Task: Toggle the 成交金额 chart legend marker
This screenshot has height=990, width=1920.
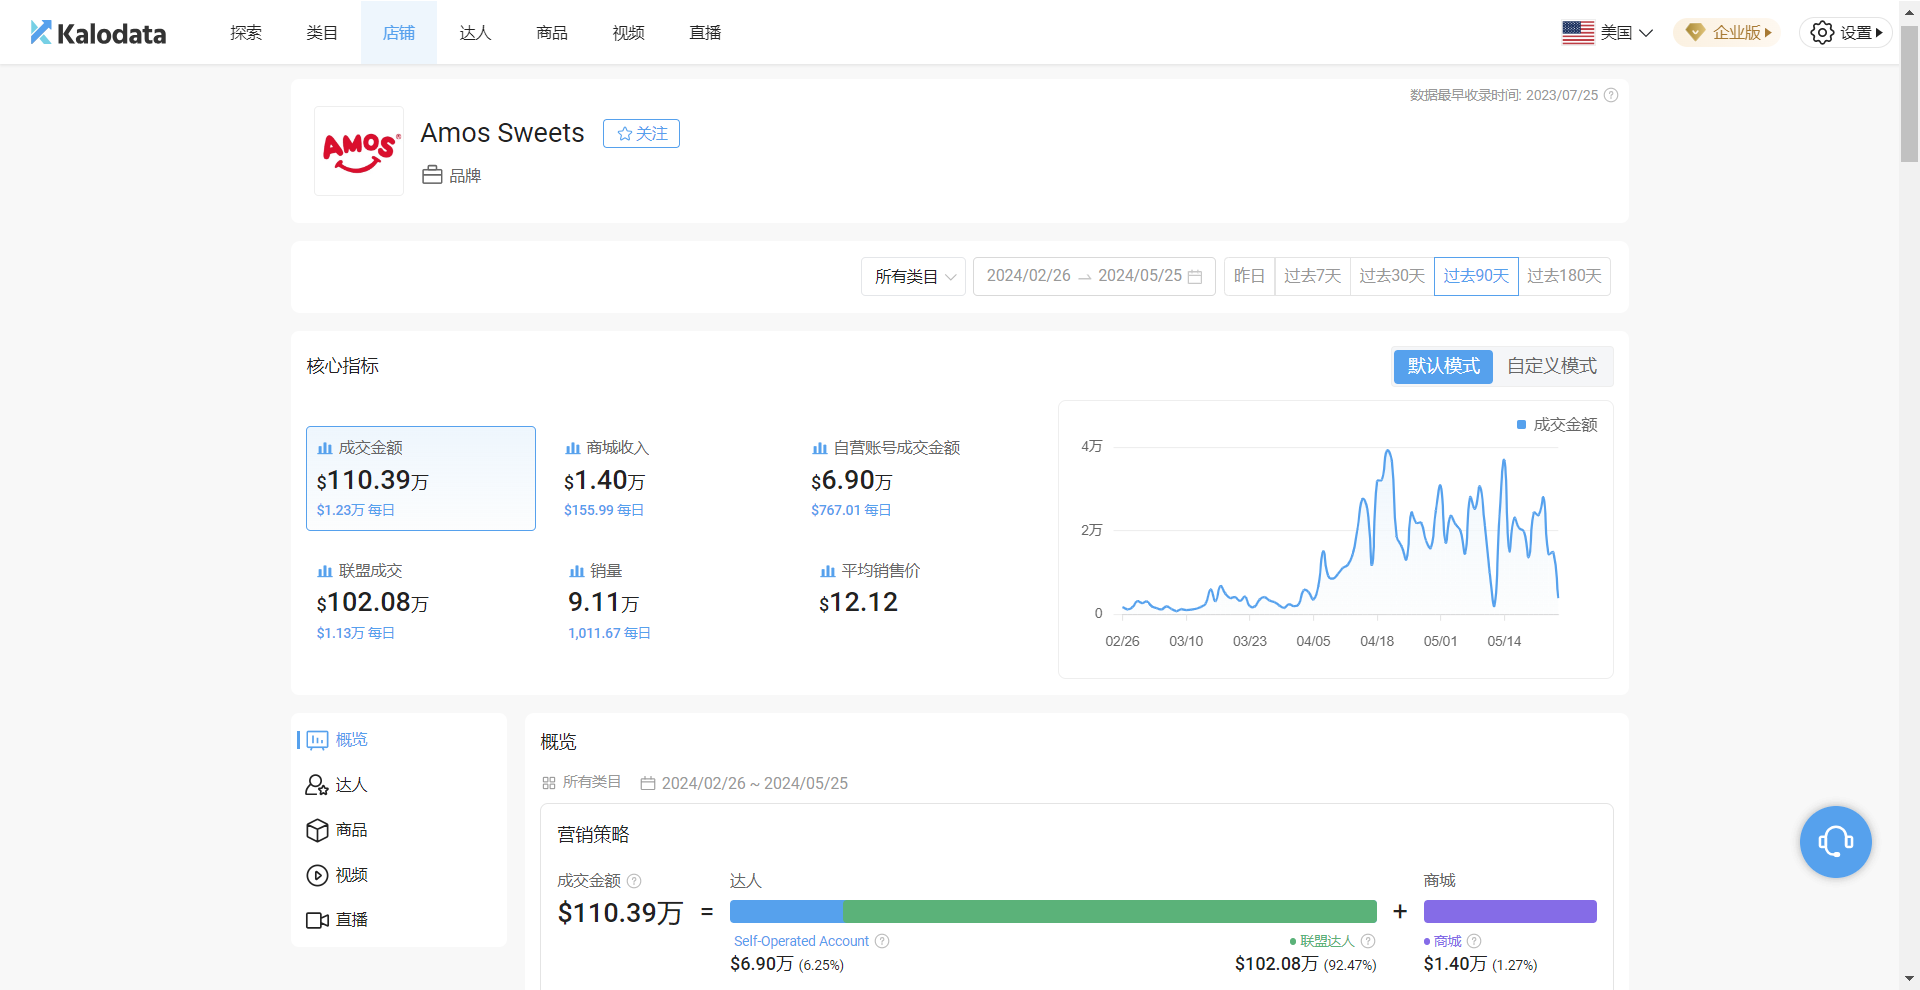Action: [x=1521, y=425]
